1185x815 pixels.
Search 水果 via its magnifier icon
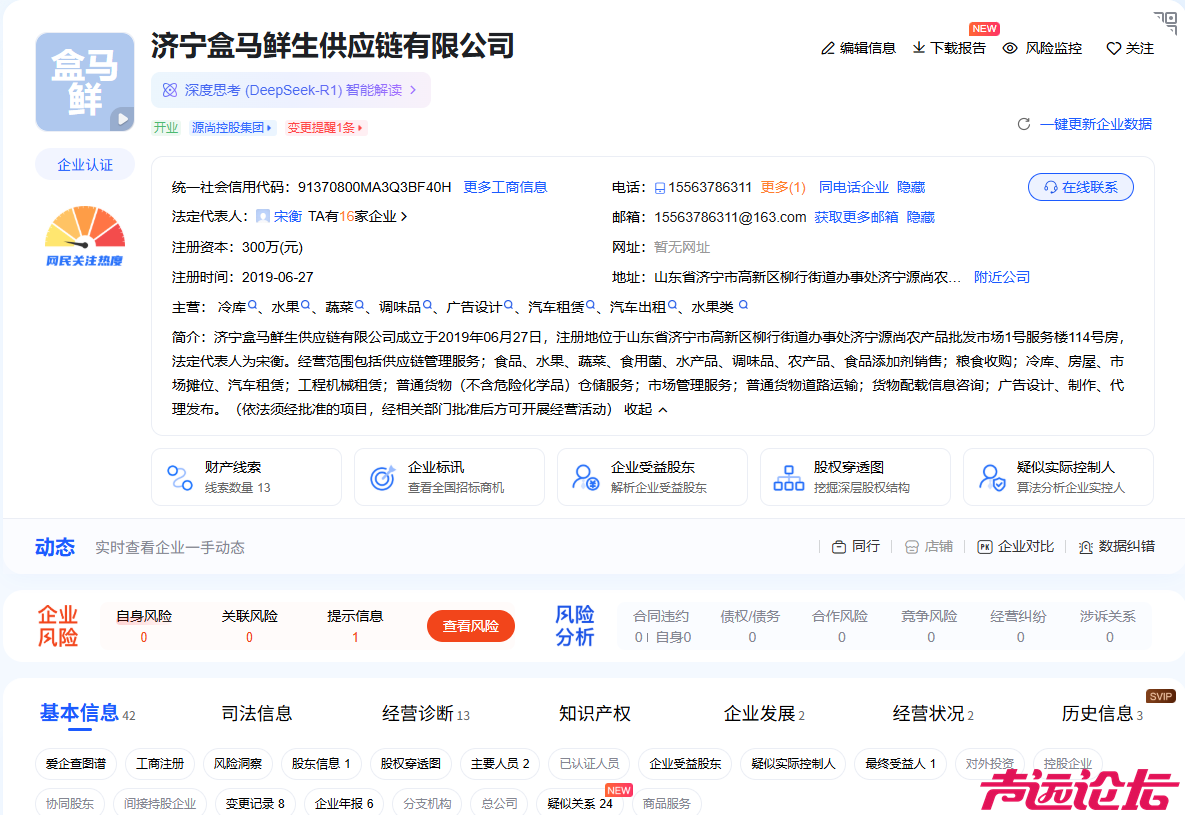[x=306, y=305]
